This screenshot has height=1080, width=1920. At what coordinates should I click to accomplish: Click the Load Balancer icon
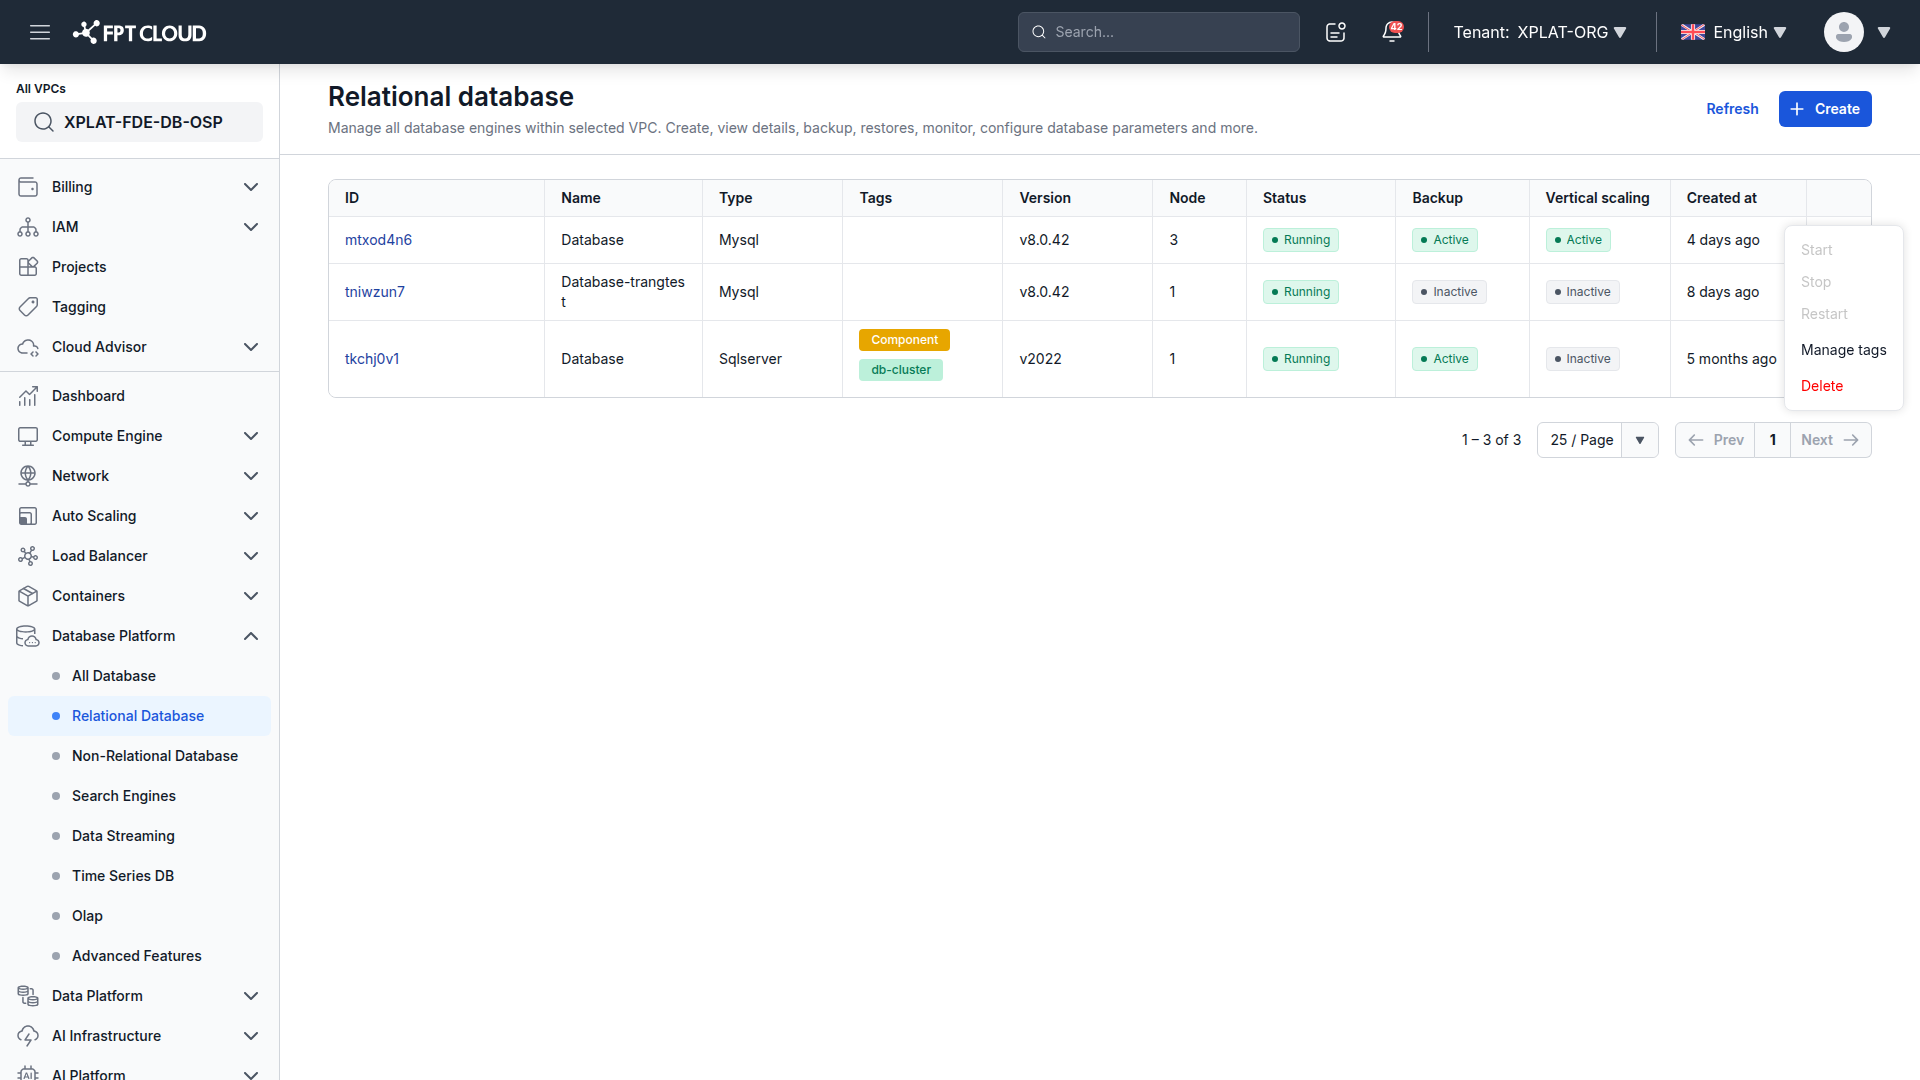point(28,556)
